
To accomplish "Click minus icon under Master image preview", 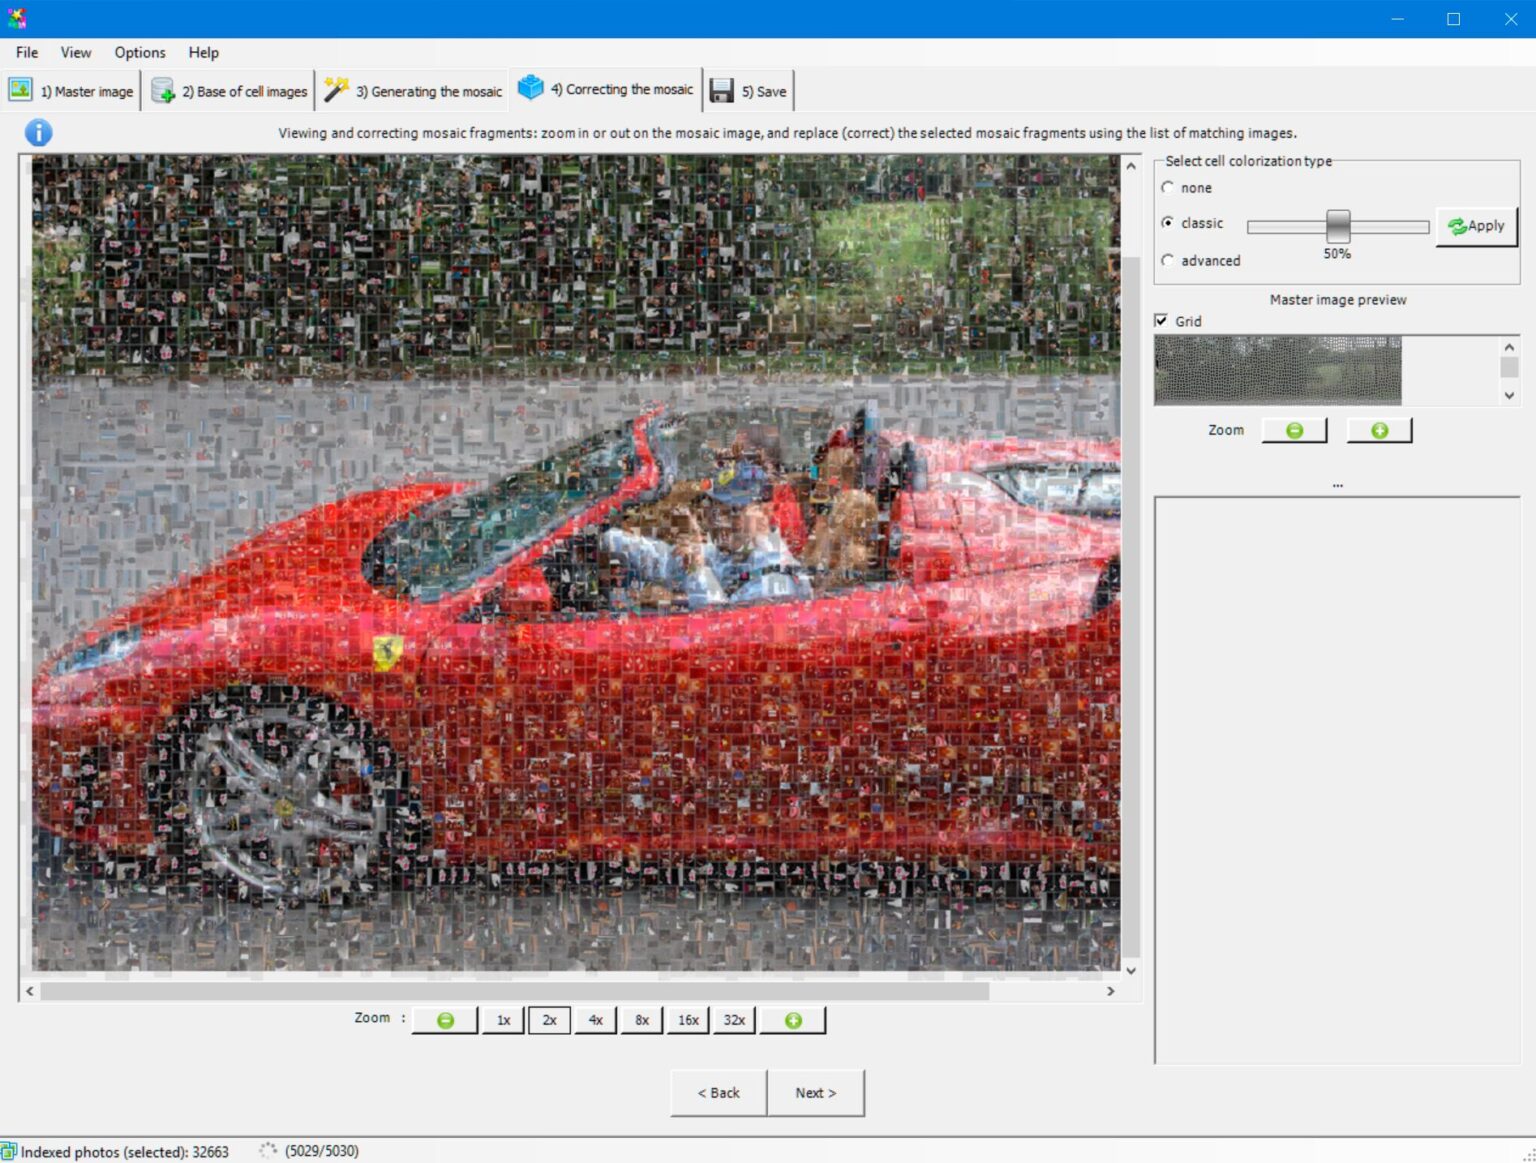I will point(1293,429).
